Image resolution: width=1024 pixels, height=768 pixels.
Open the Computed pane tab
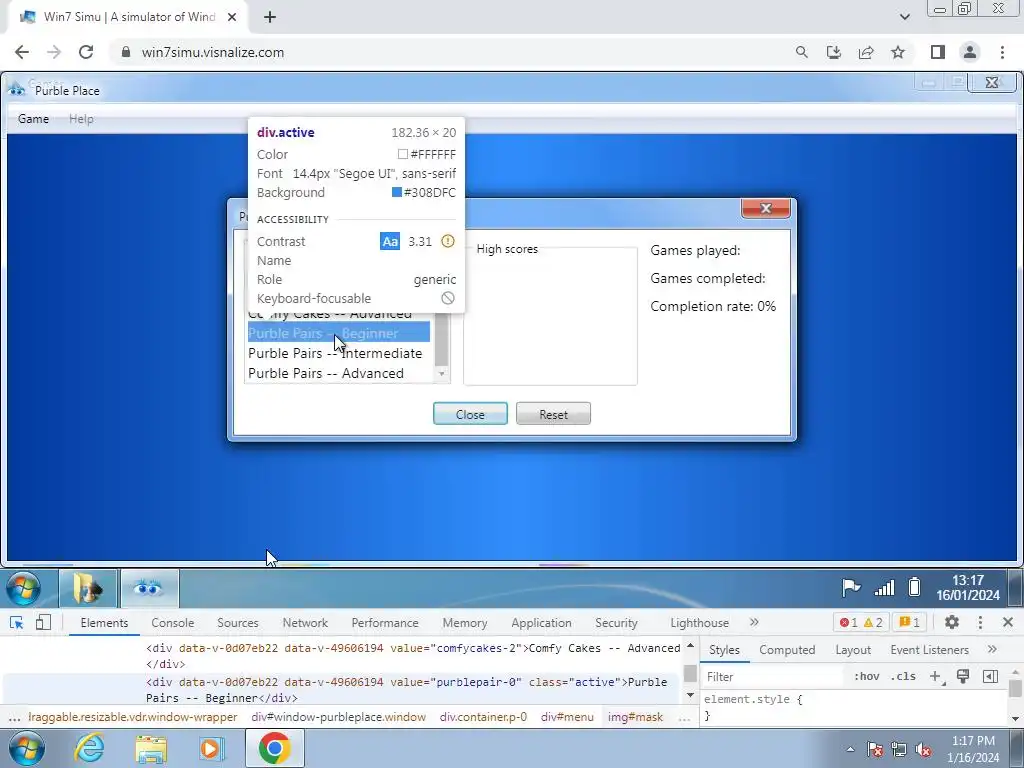(x=787, y=650)
